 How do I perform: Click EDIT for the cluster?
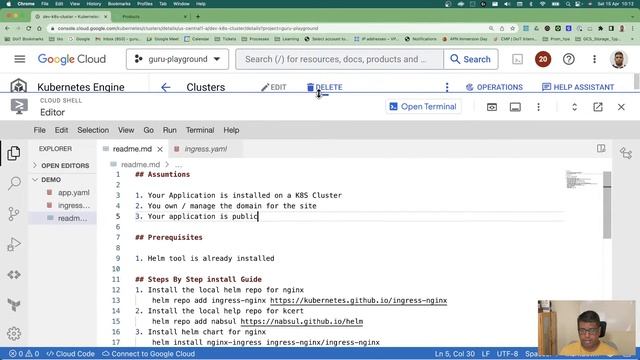point(273,87)
